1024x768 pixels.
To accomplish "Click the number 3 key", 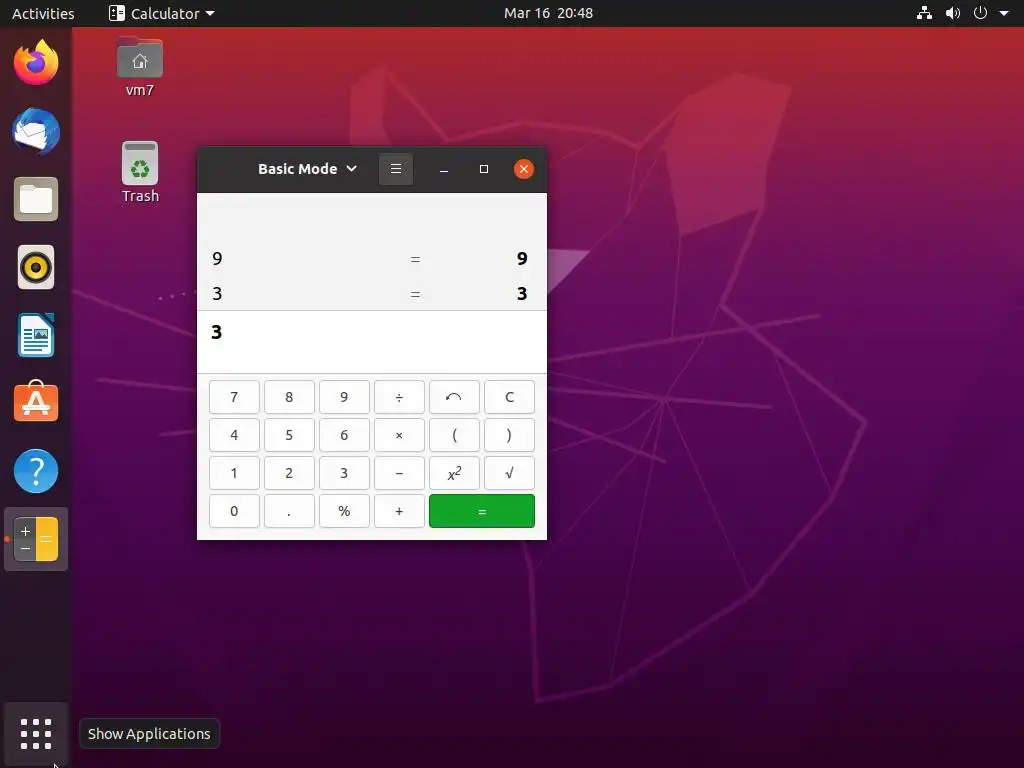I will click(x=344, y=473).
